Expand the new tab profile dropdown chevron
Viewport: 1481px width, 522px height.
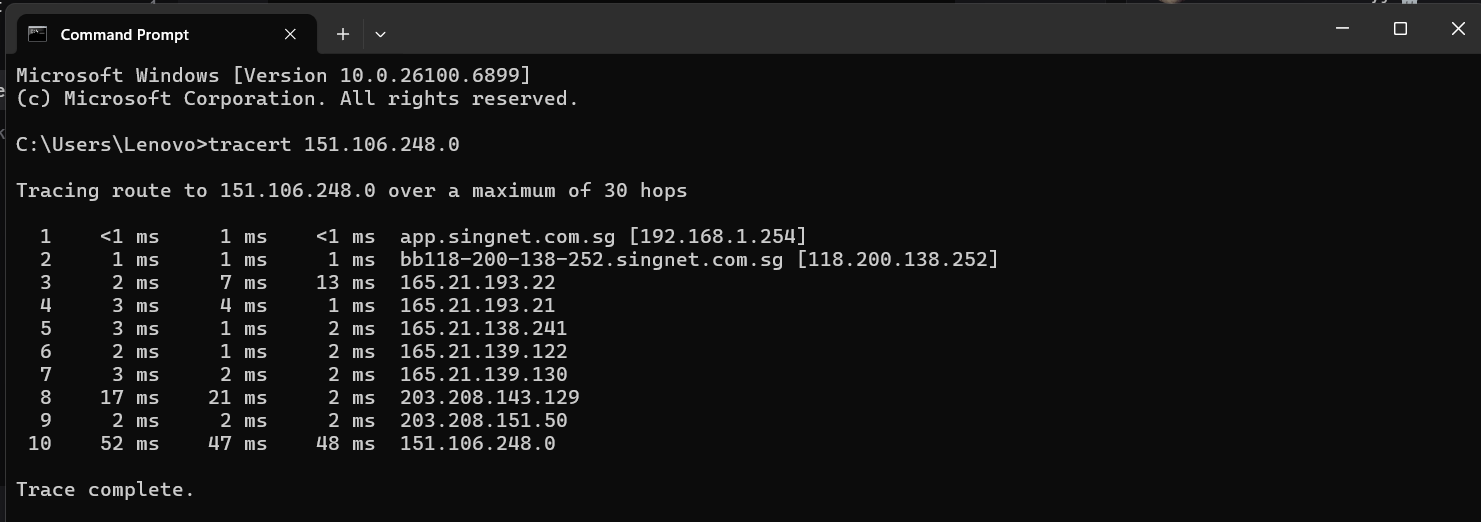(x=380, y=34)
